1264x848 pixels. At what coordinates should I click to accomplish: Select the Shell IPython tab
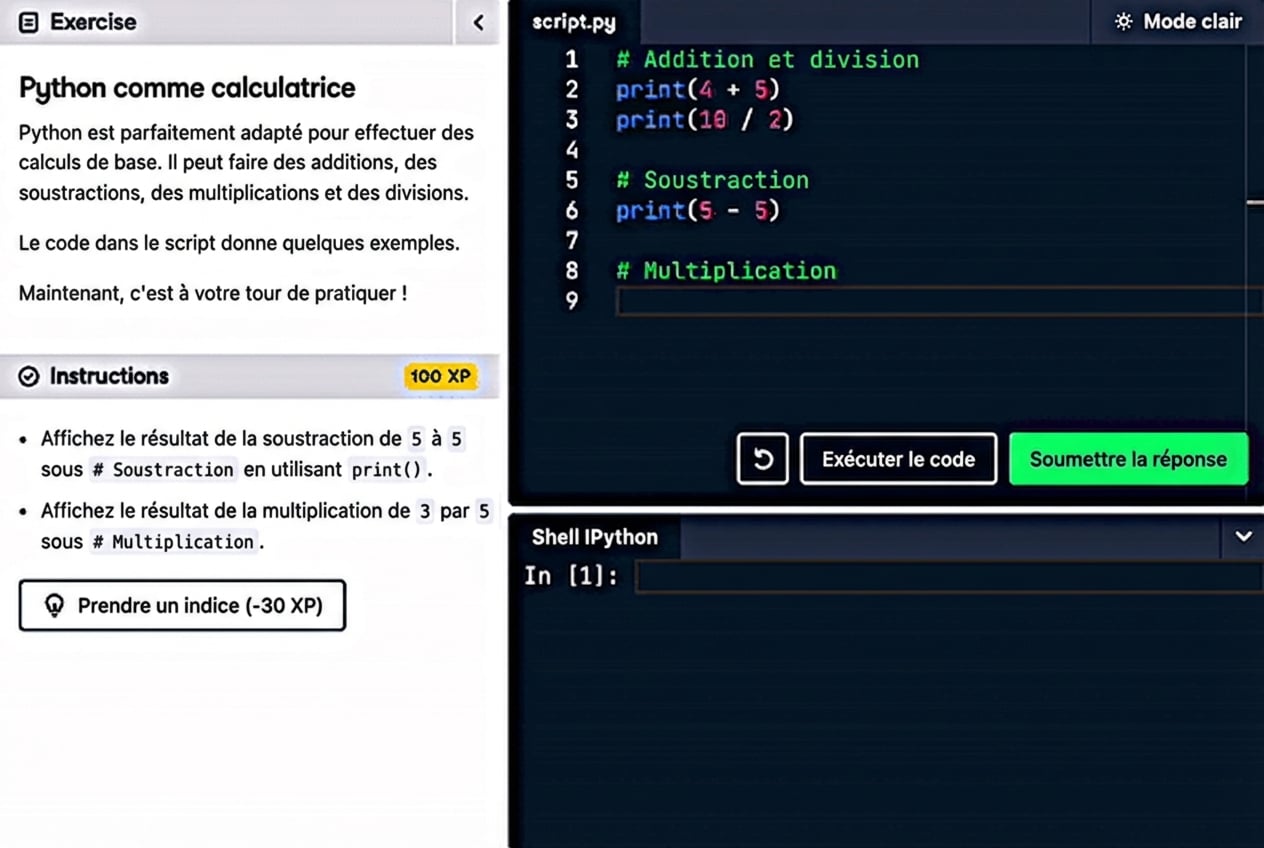[595, 537]
